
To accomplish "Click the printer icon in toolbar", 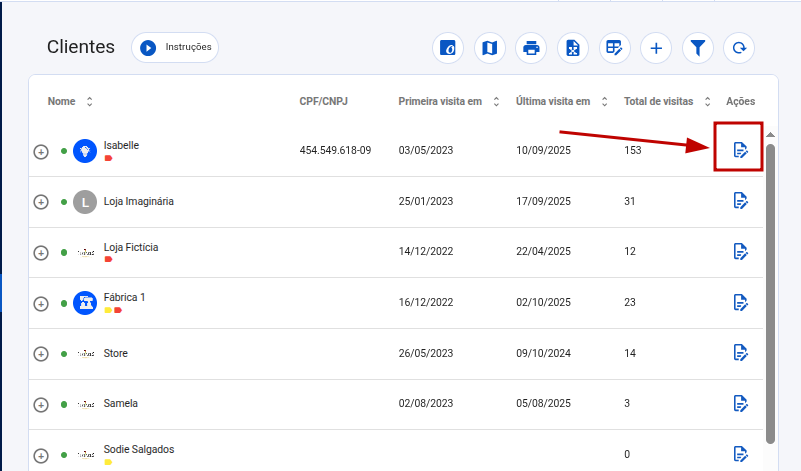I will [531, 47].
